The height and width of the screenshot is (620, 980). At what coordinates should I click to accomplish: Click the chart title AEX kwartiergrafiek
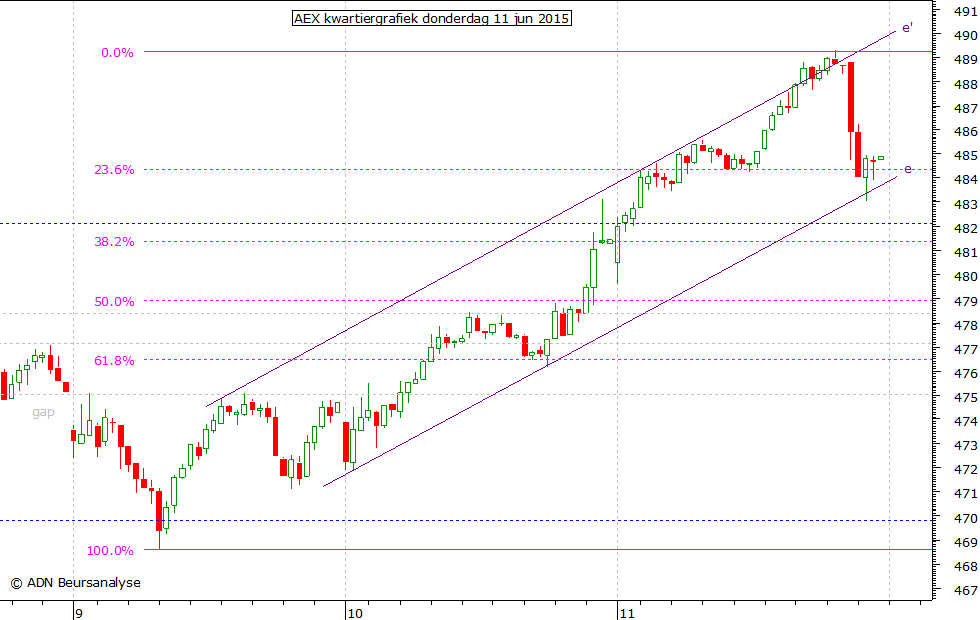pos(431,18)
